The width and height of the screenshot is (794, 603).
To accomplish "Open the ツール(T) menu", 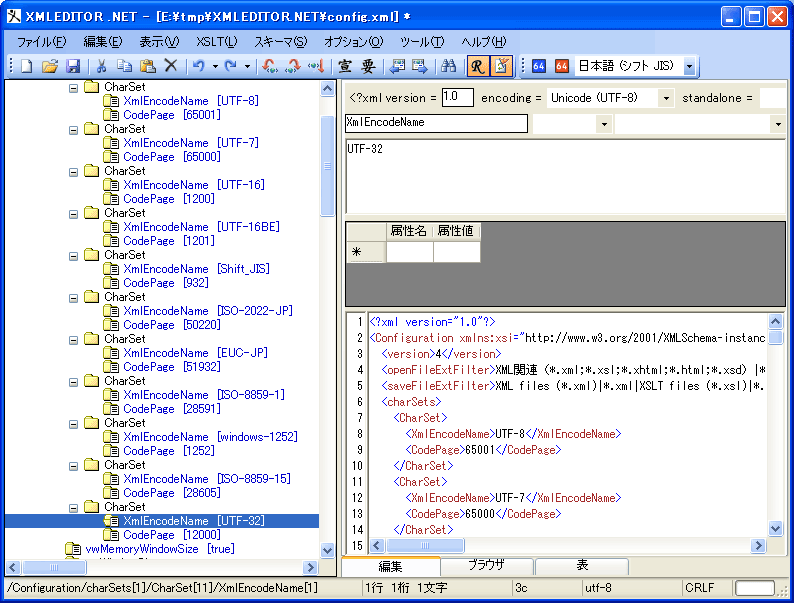I will 422,42.
